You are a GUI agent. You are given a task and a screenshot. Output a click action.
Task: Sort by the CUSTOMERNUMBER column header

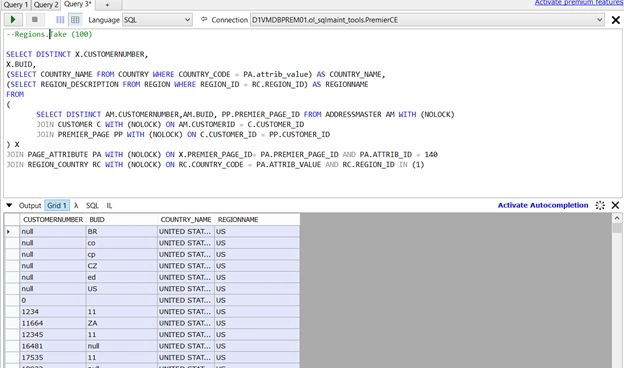click(x=53, y=220)
